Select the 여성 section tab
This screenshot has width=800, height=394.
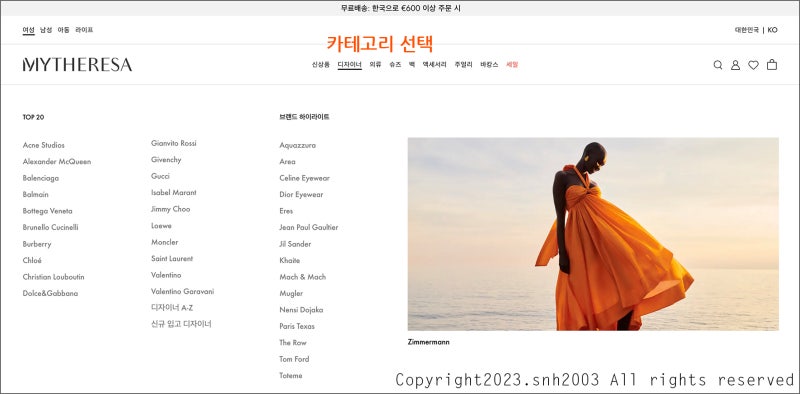tap(29, 30)
